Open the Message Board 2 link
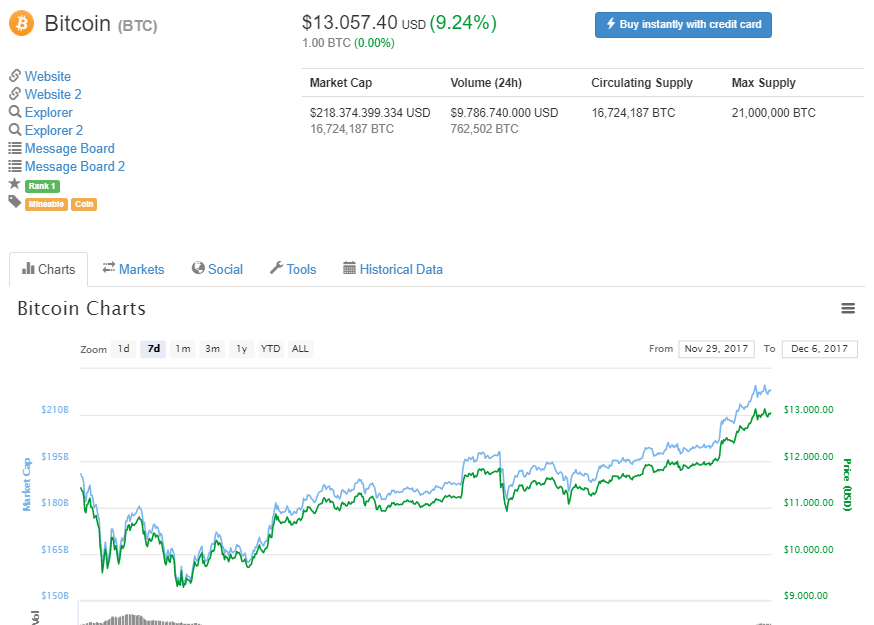 click(x=75, y=166)
